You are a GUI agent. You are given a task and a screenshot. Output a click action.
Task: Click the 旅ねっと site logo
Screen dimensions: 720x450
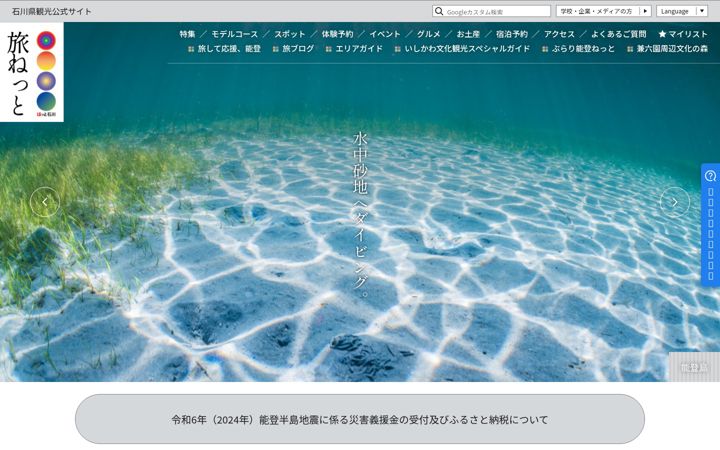[32, 72]
